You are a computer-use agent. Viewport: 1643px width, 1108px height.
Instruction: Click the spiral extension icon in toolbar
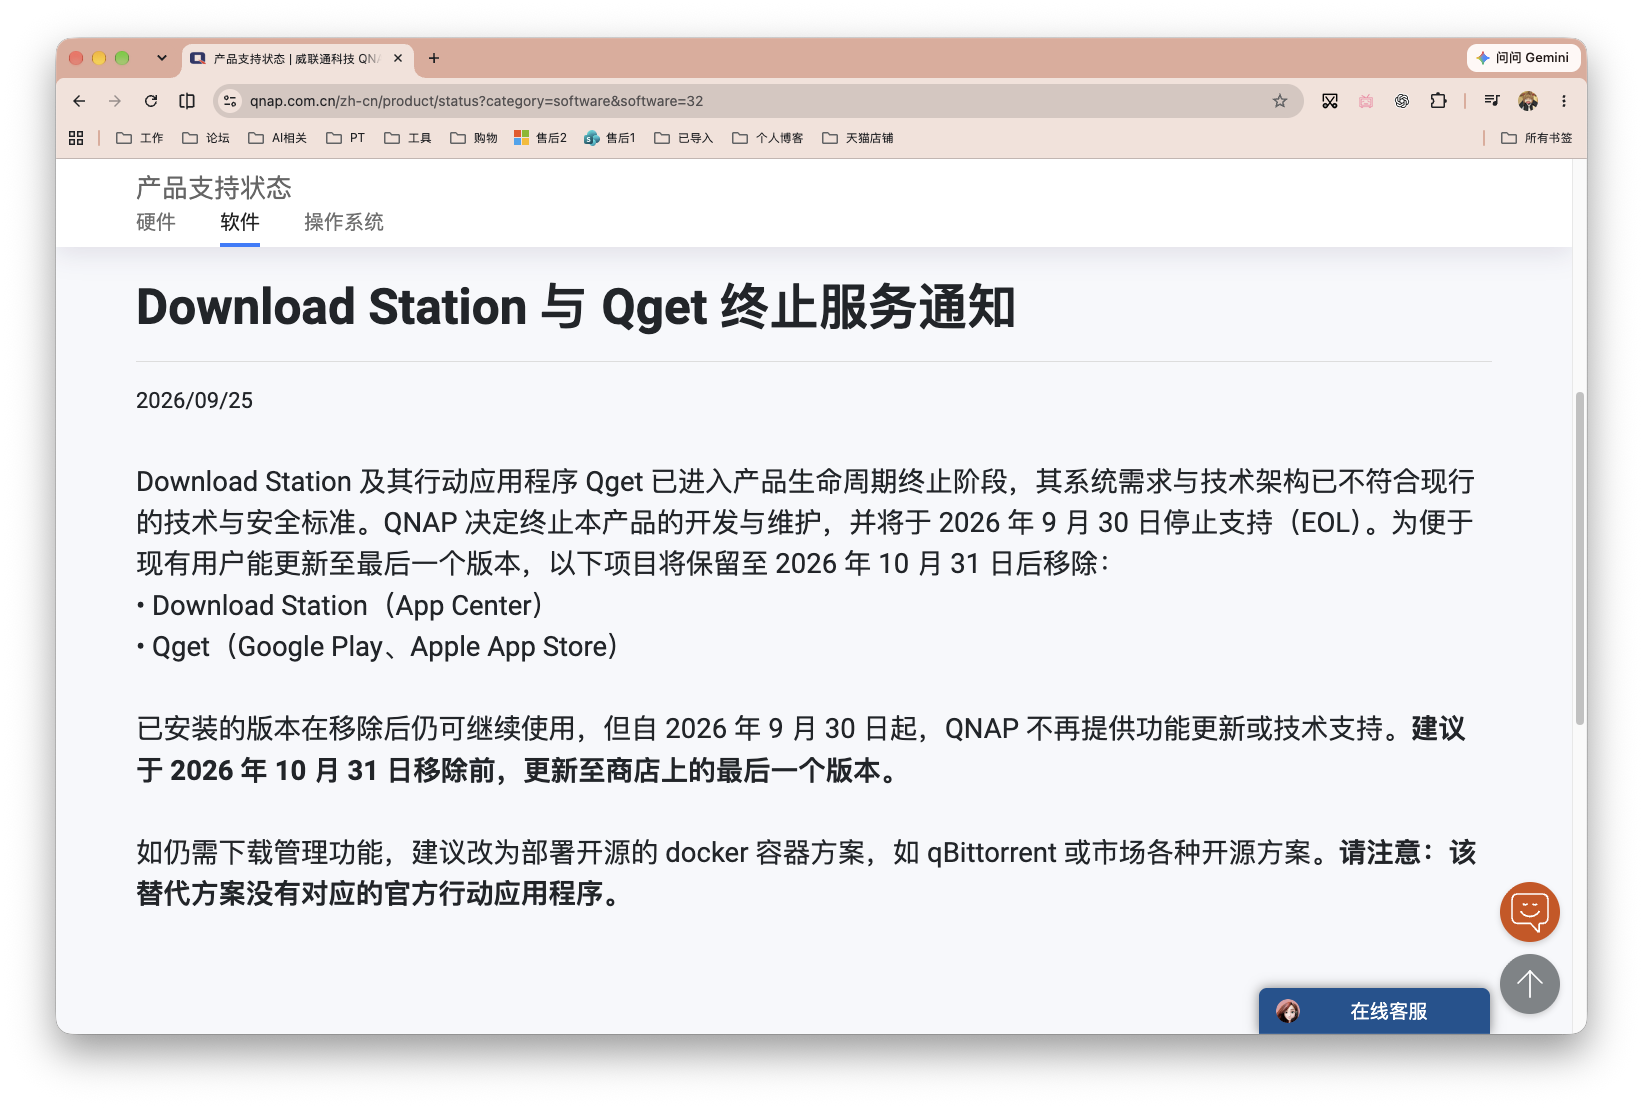(1402, 101)
